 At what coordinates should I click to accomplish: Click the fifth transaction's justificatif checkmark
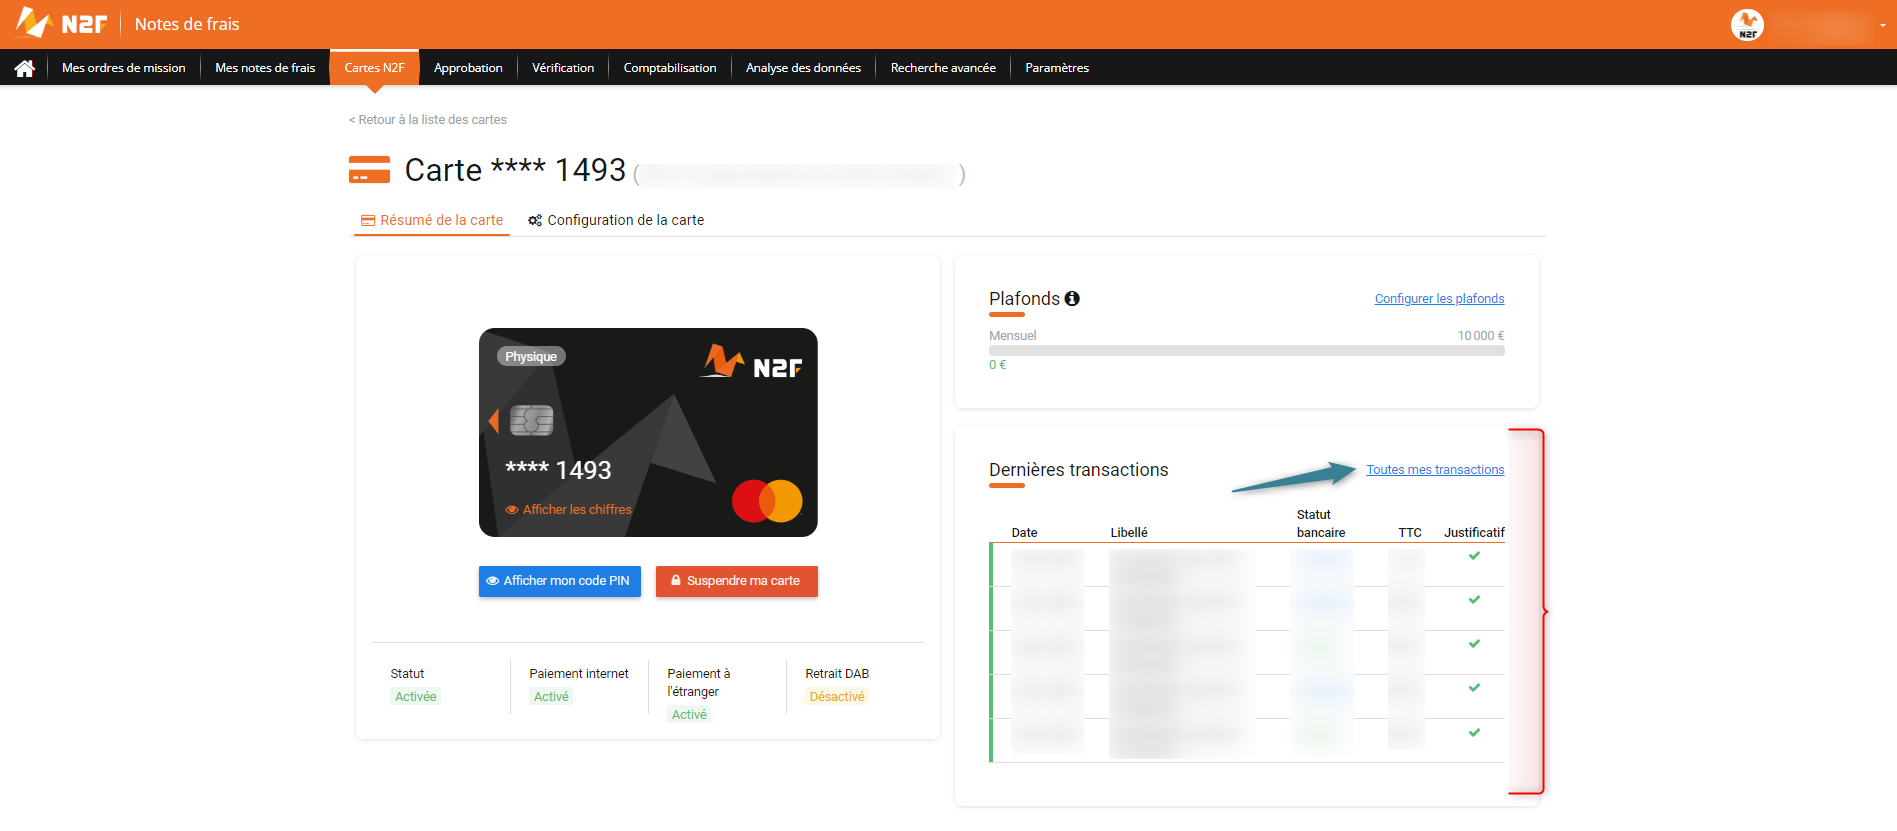click(x=1474, y=733)
